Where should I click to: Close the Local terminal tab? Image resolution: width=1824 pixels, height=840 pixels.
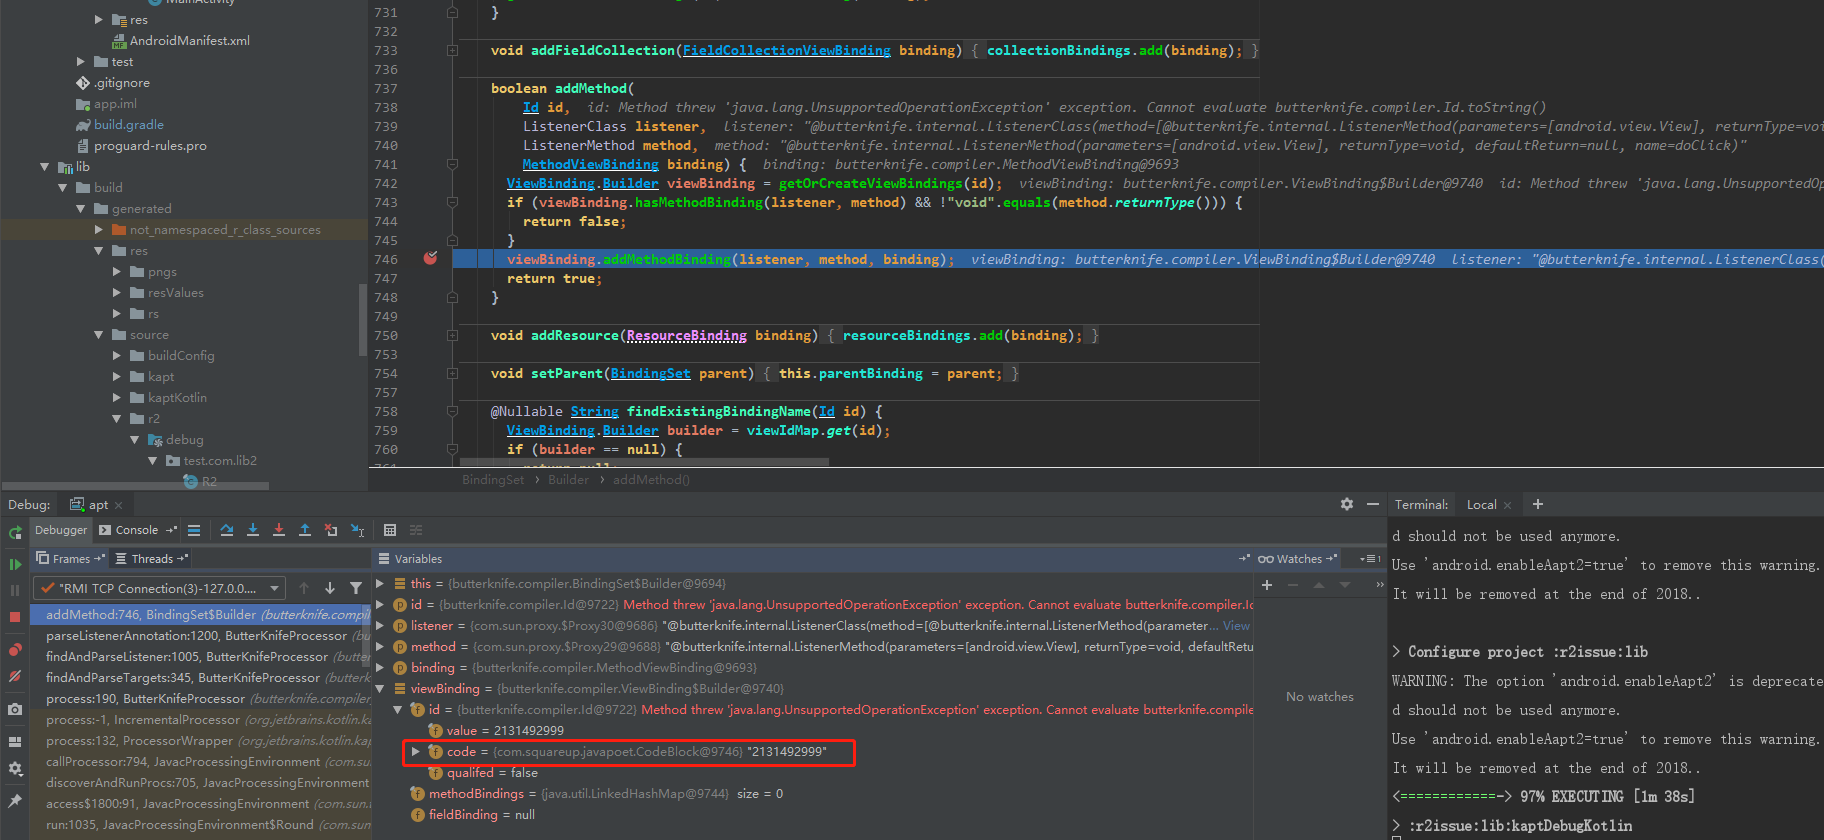pyautogui.click(x=1507, y=505)
